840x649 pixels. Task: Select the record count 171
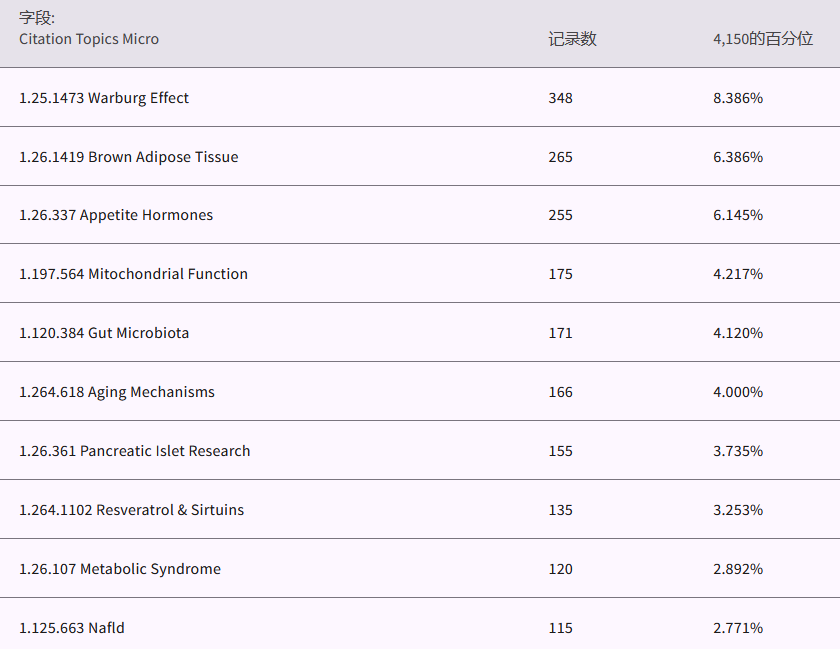pos(560,333)
